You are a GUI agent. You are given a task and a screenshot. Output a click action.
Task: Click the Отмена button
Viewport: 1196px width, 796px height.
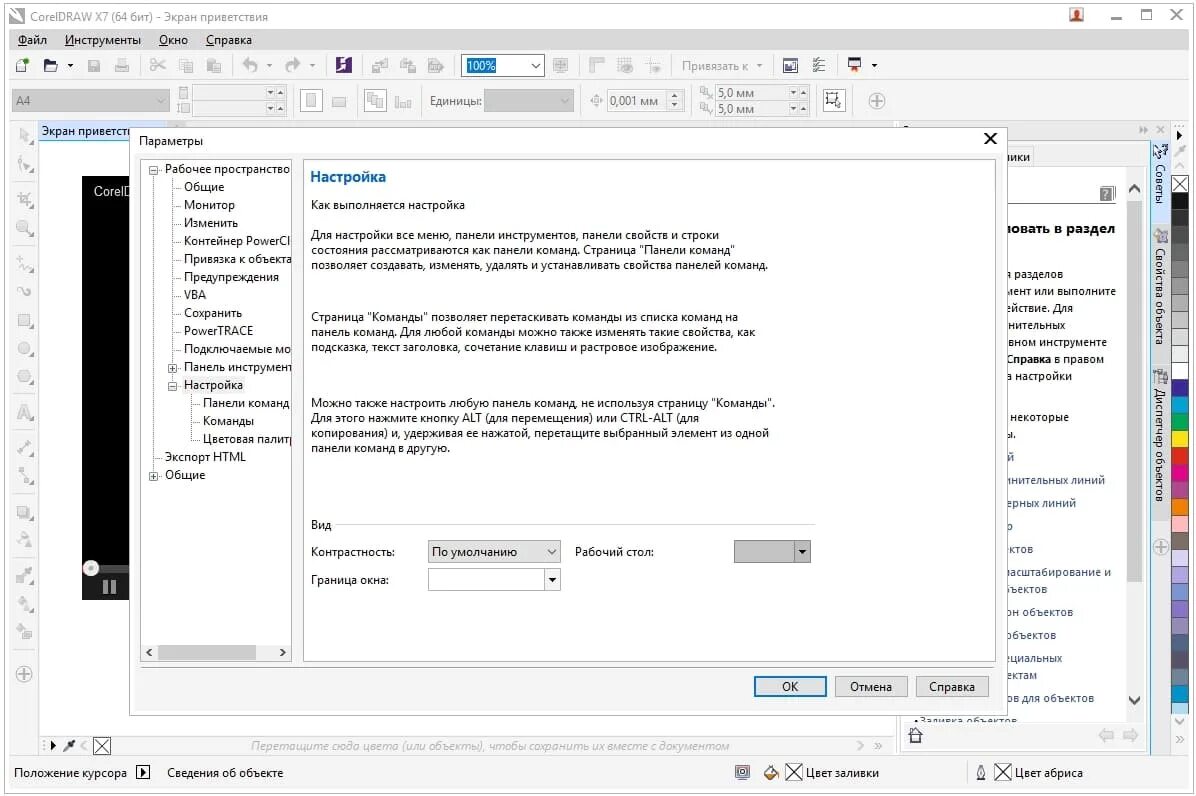click(870, 686)
